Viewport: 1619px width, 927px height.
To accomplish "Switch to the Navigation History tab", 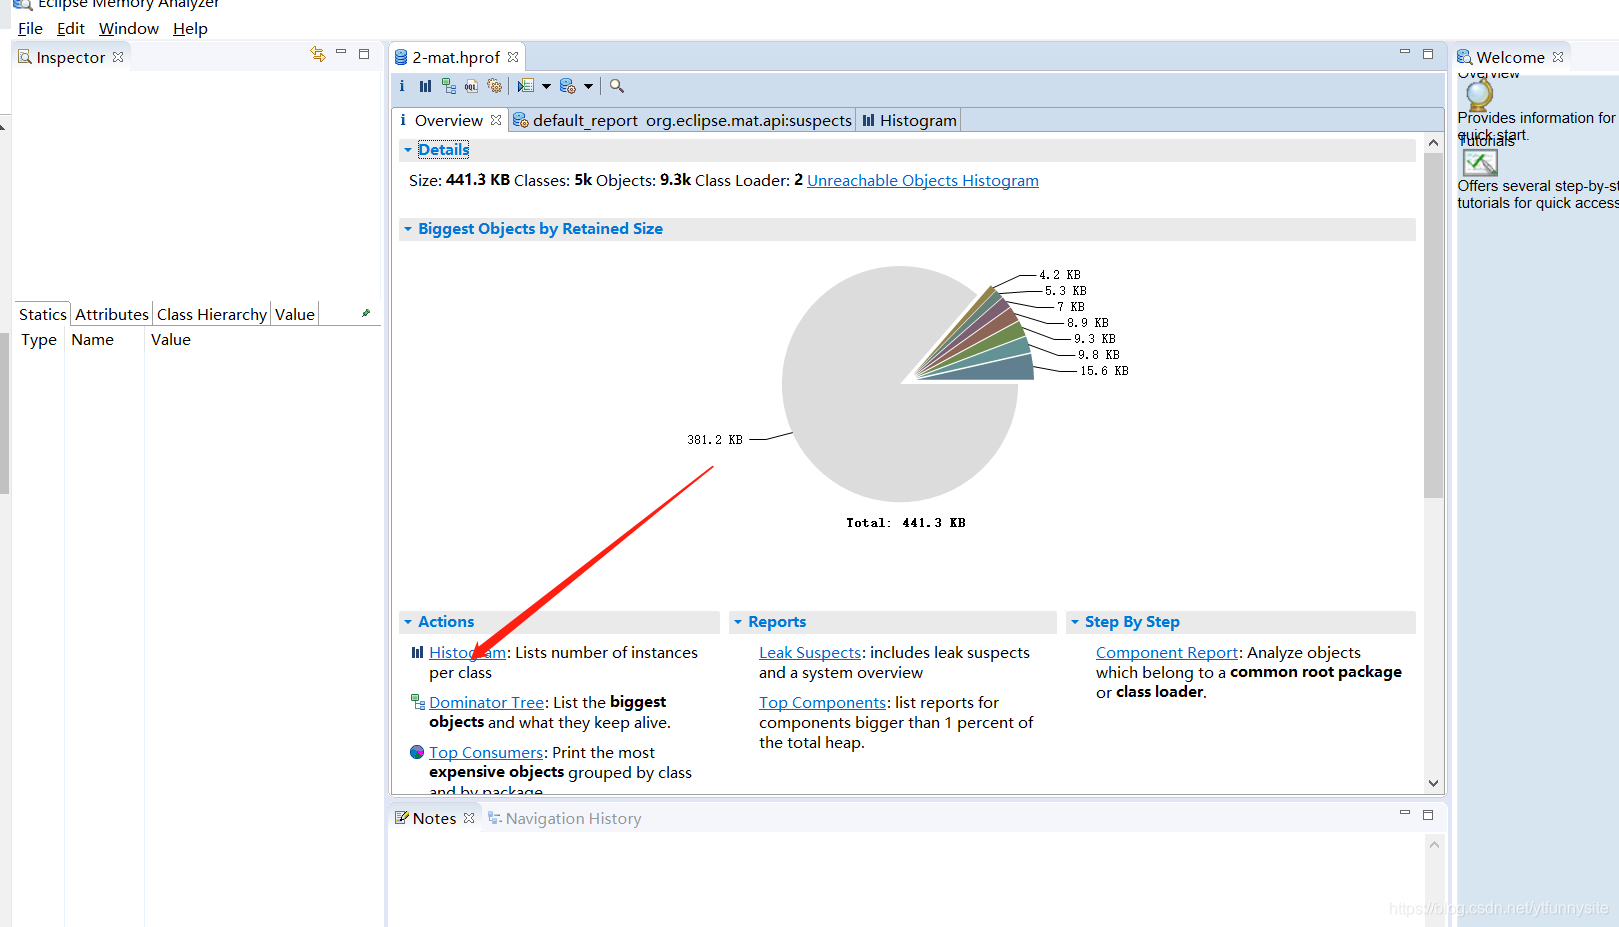I will click(565, 818).
